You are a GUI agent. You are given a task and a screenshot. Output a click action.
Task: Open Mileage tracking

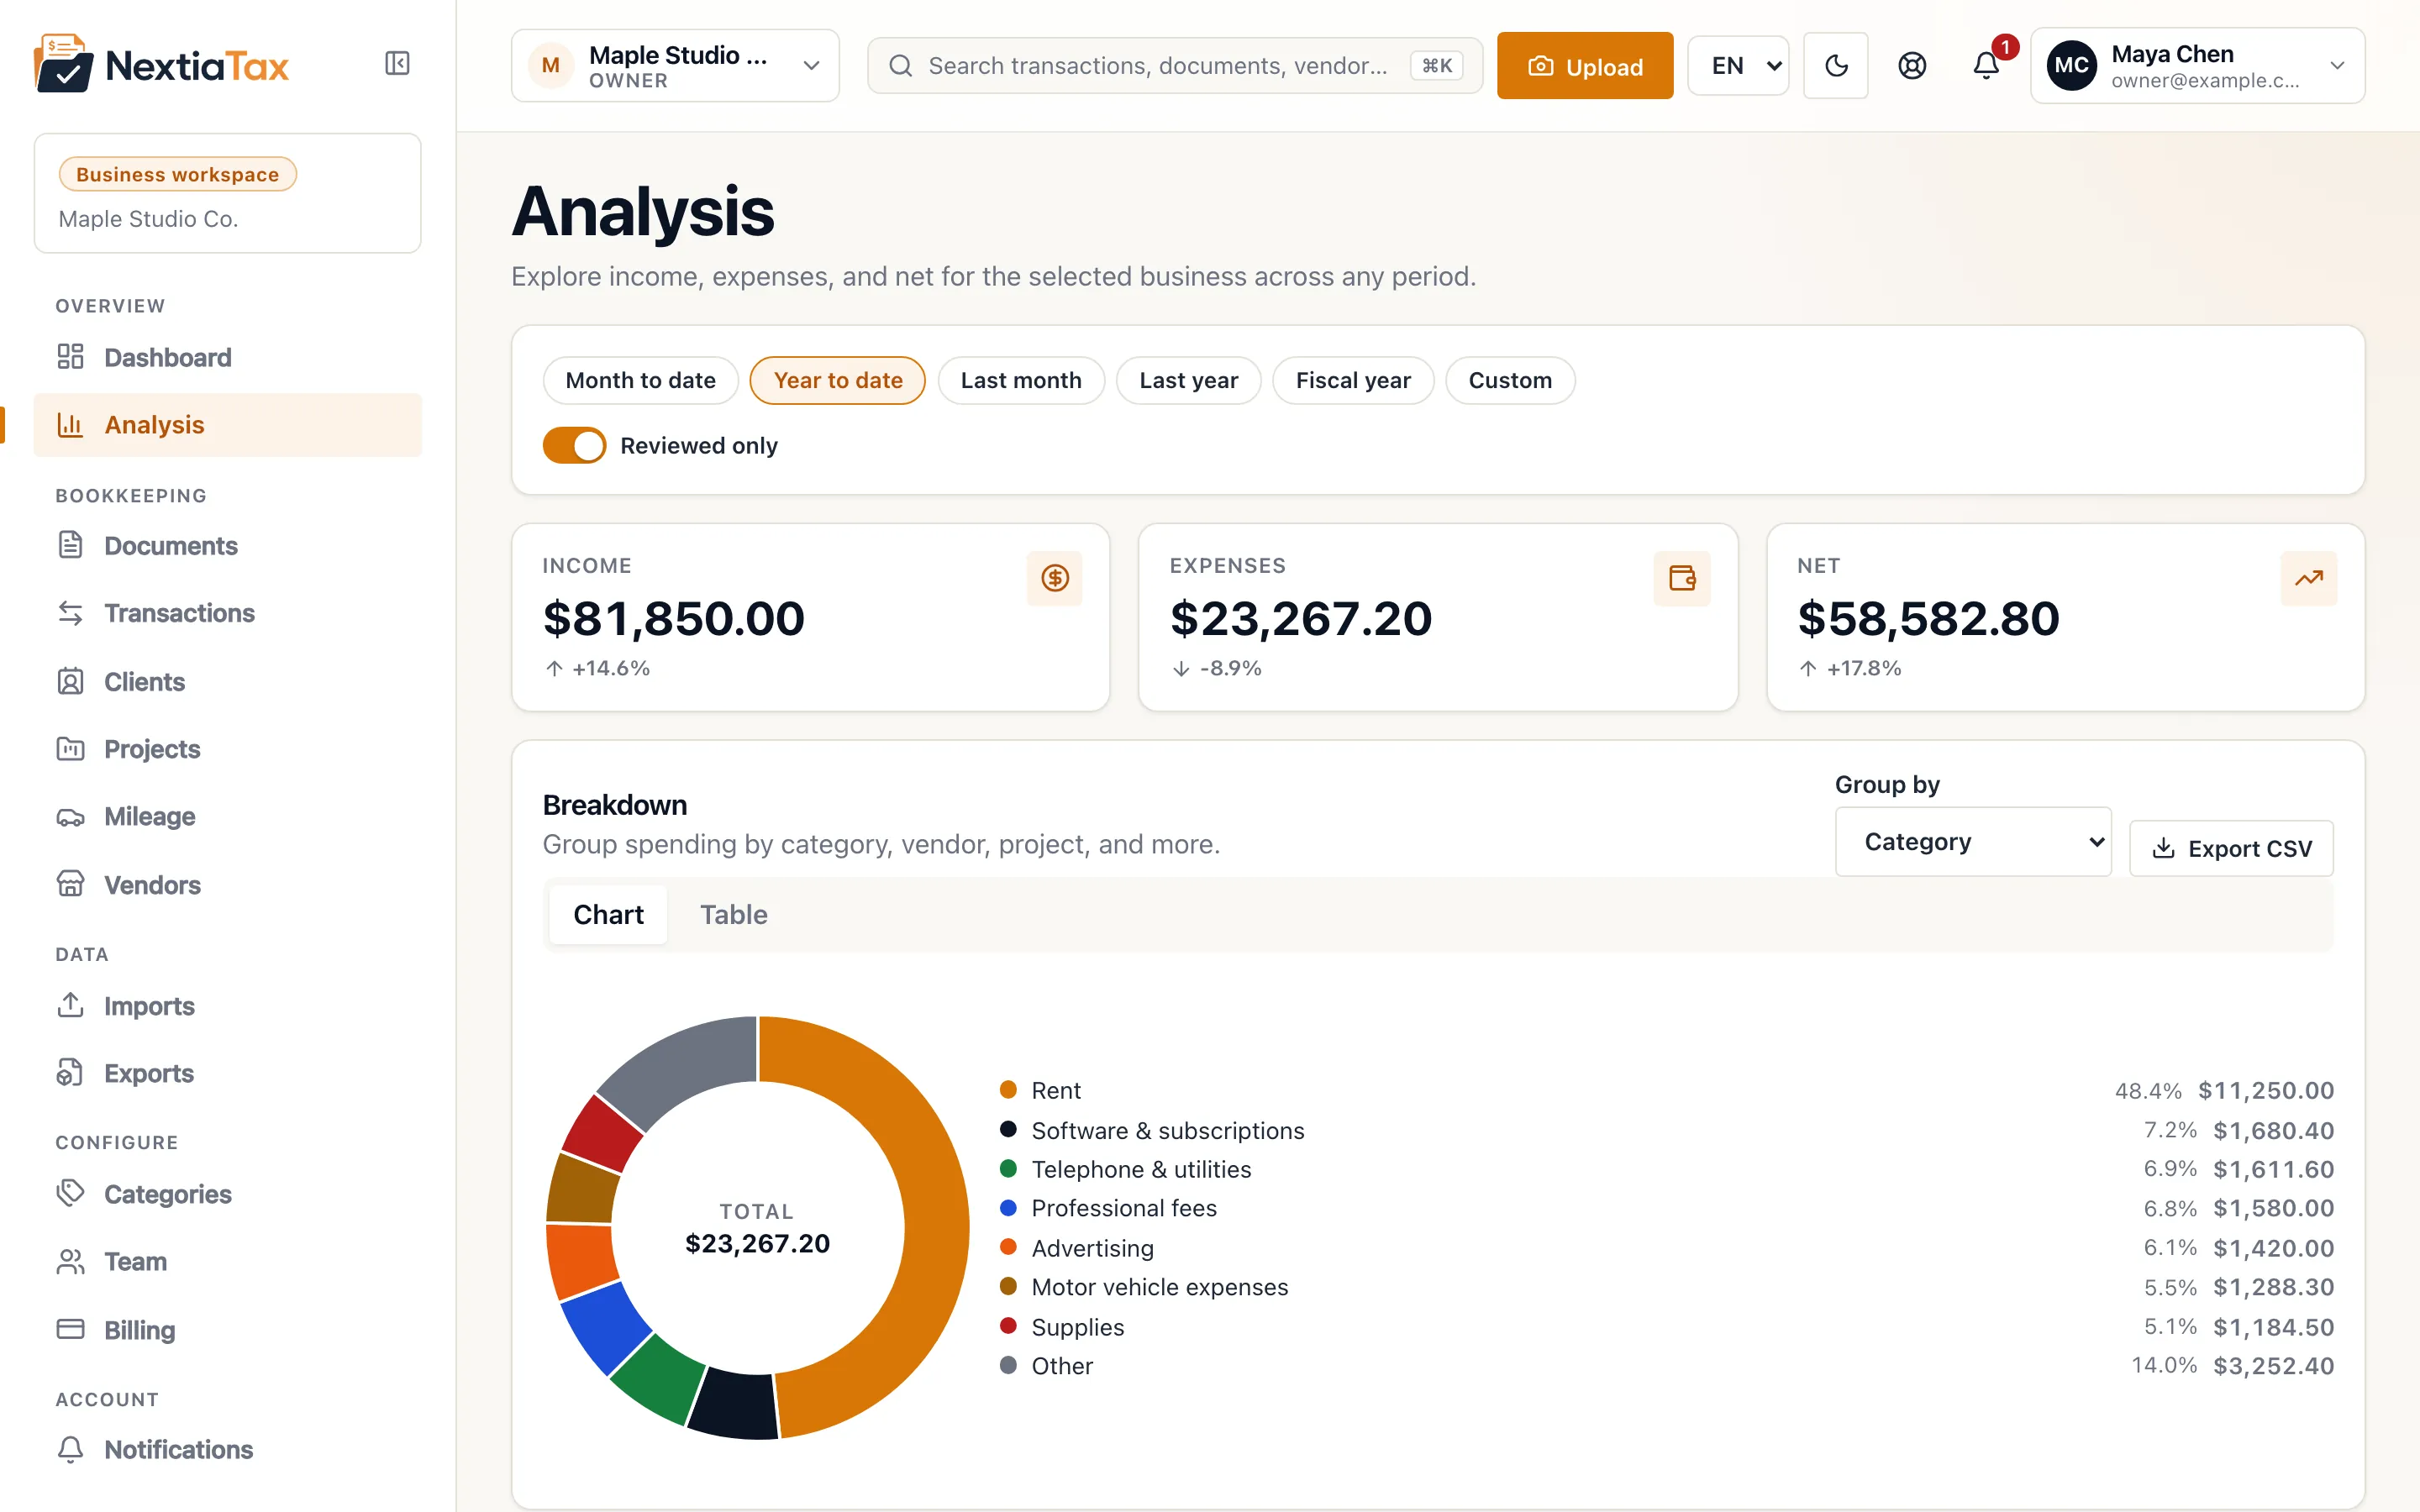(x=227, y=816)
